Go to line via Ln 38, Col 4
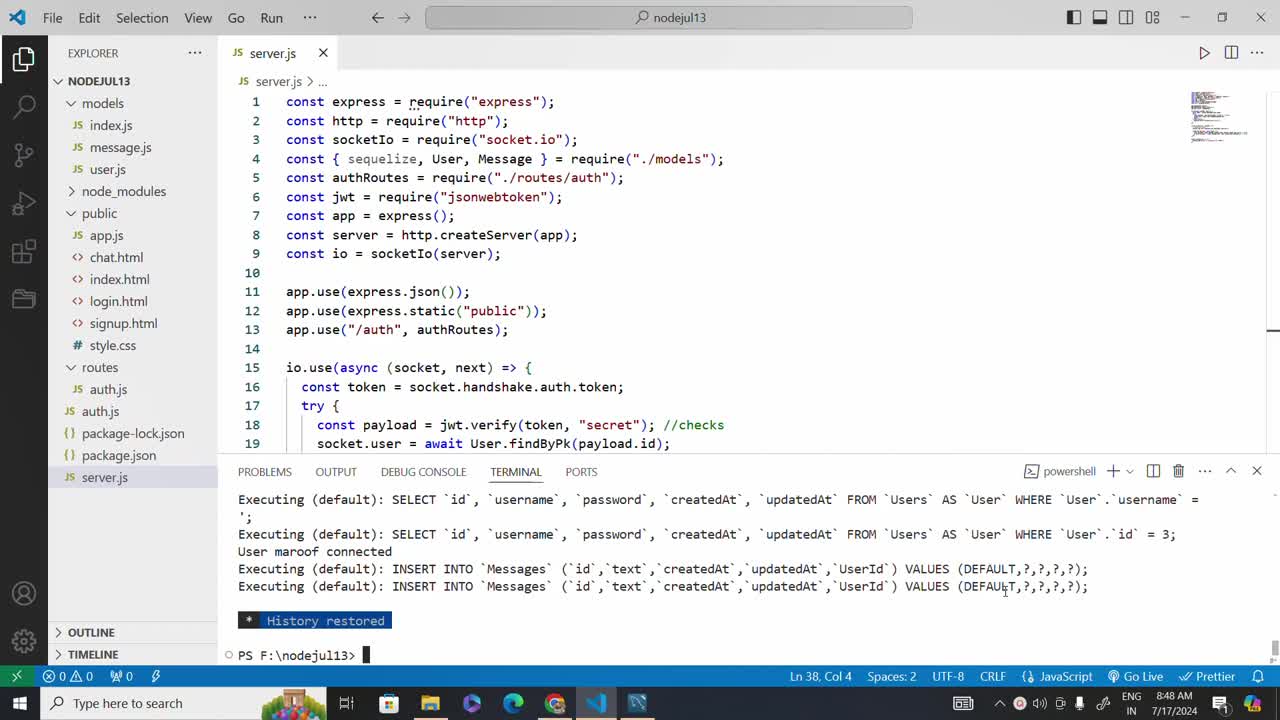1280x720 pixels. point(820,676)
